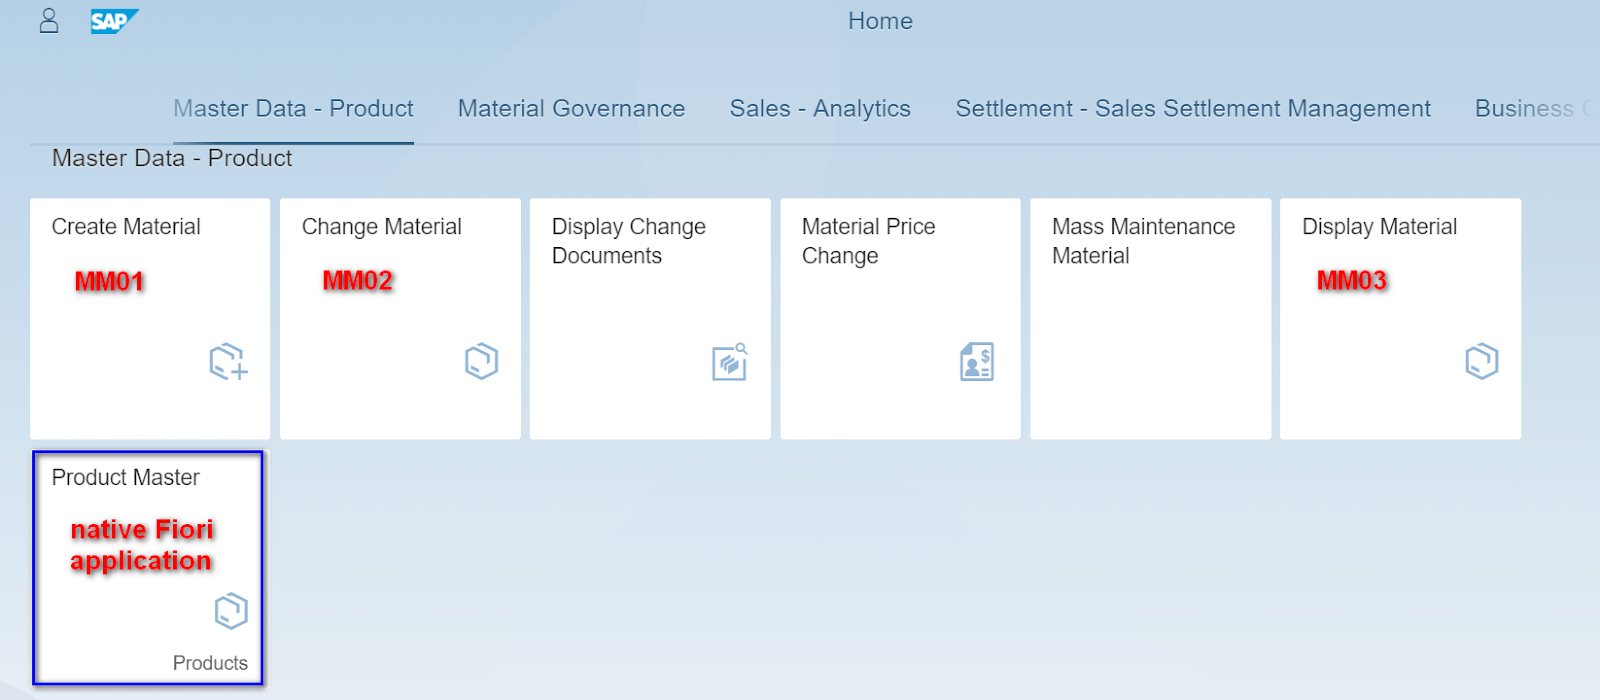Click the Display Change Documents tile icon
1600x700 pixels.
730,362
